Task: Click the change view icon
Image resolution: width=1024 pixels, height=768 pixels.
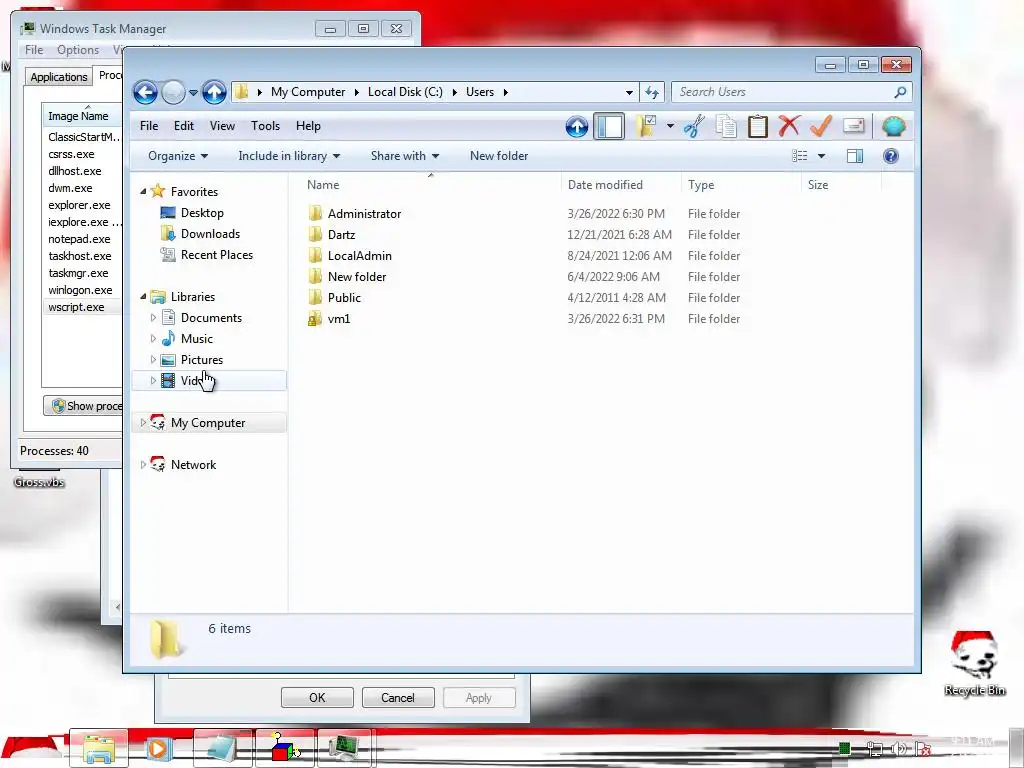Action: pos(799,155)
